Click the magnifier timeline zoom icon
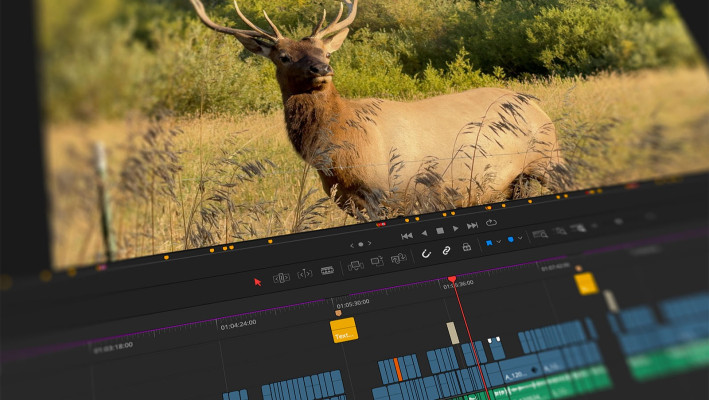Viewport: 709px width, 400px height. click(x=540, y=234)
